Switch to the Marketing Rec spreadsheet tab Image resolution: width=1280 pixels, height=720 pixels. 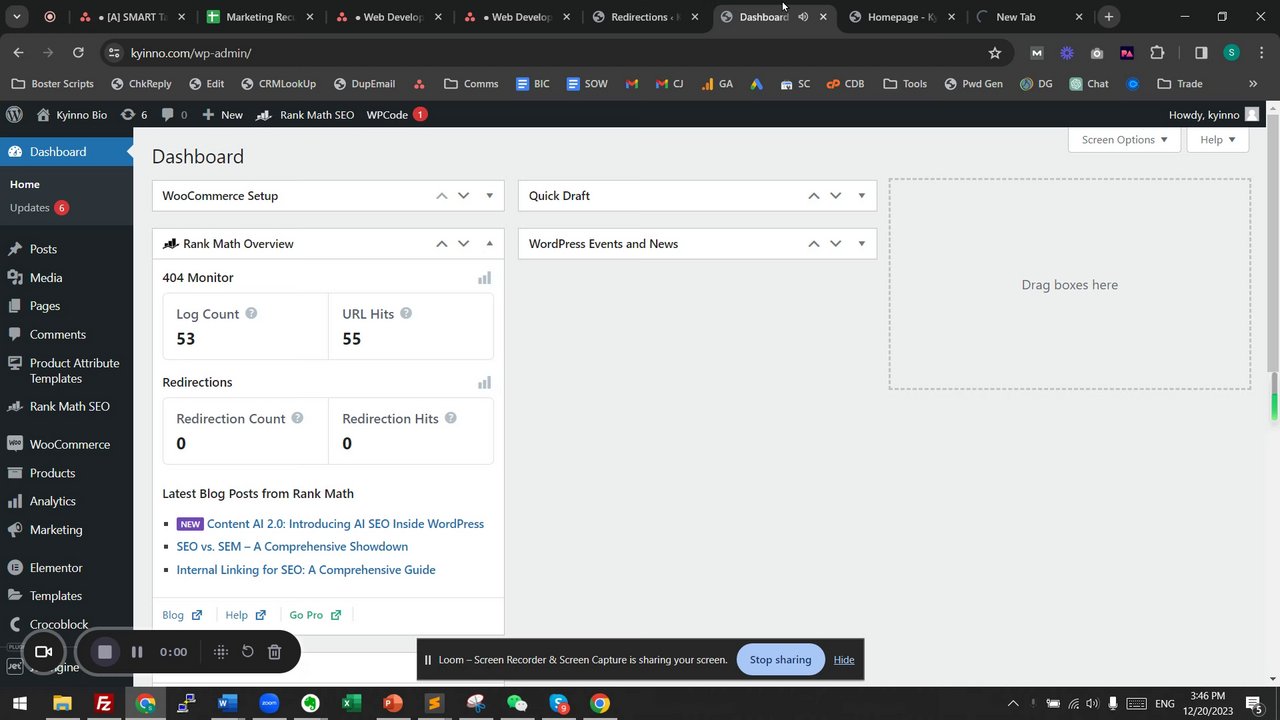[260, 17]
